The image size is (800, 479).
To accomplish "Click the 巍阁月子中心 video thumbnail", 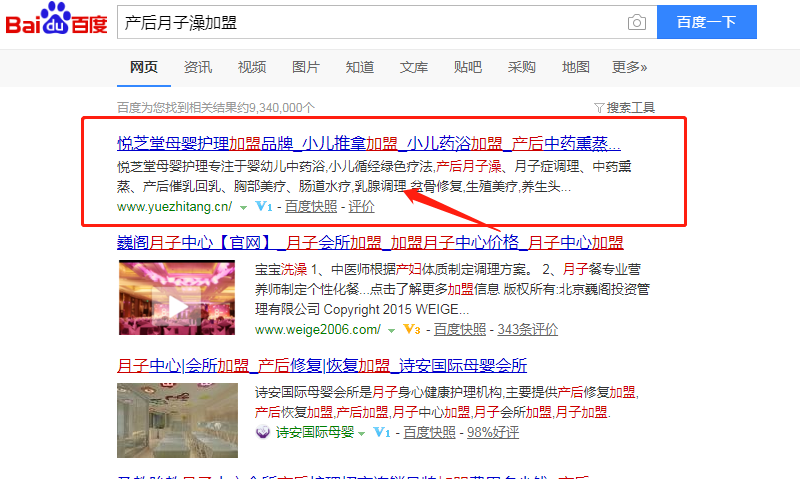I will (176, 300).
